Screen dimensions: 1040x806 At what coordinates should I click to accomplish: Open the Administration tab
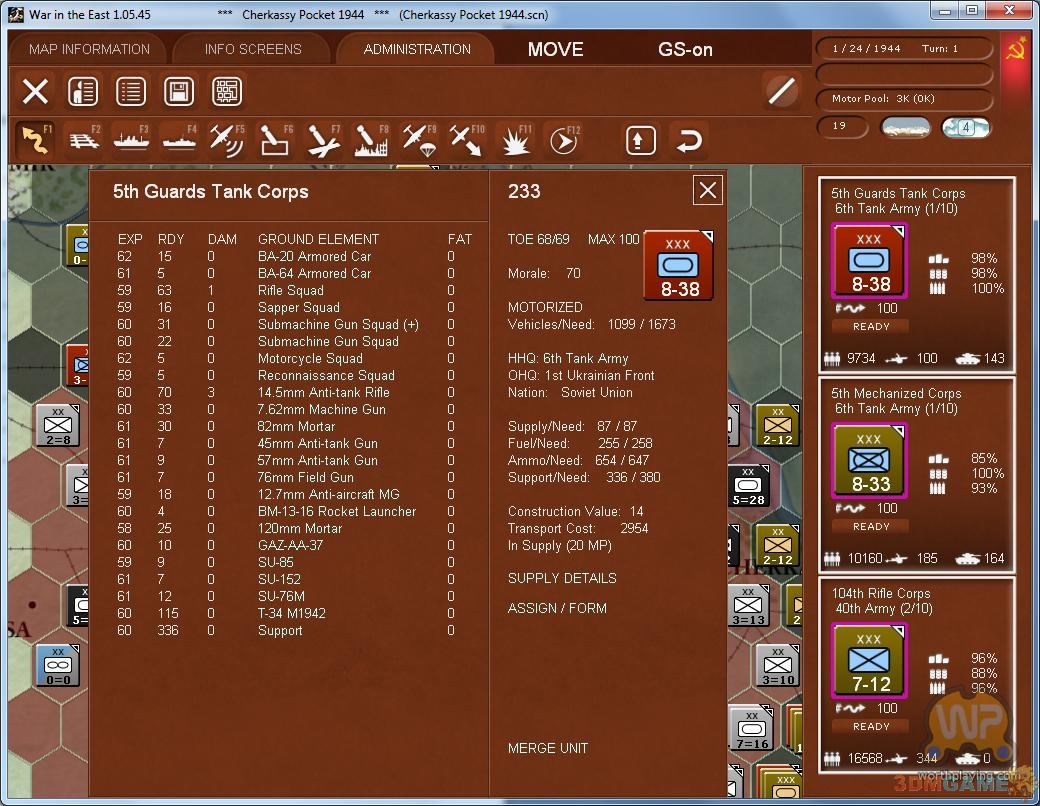pyautogui.click(x=417, y=49)
